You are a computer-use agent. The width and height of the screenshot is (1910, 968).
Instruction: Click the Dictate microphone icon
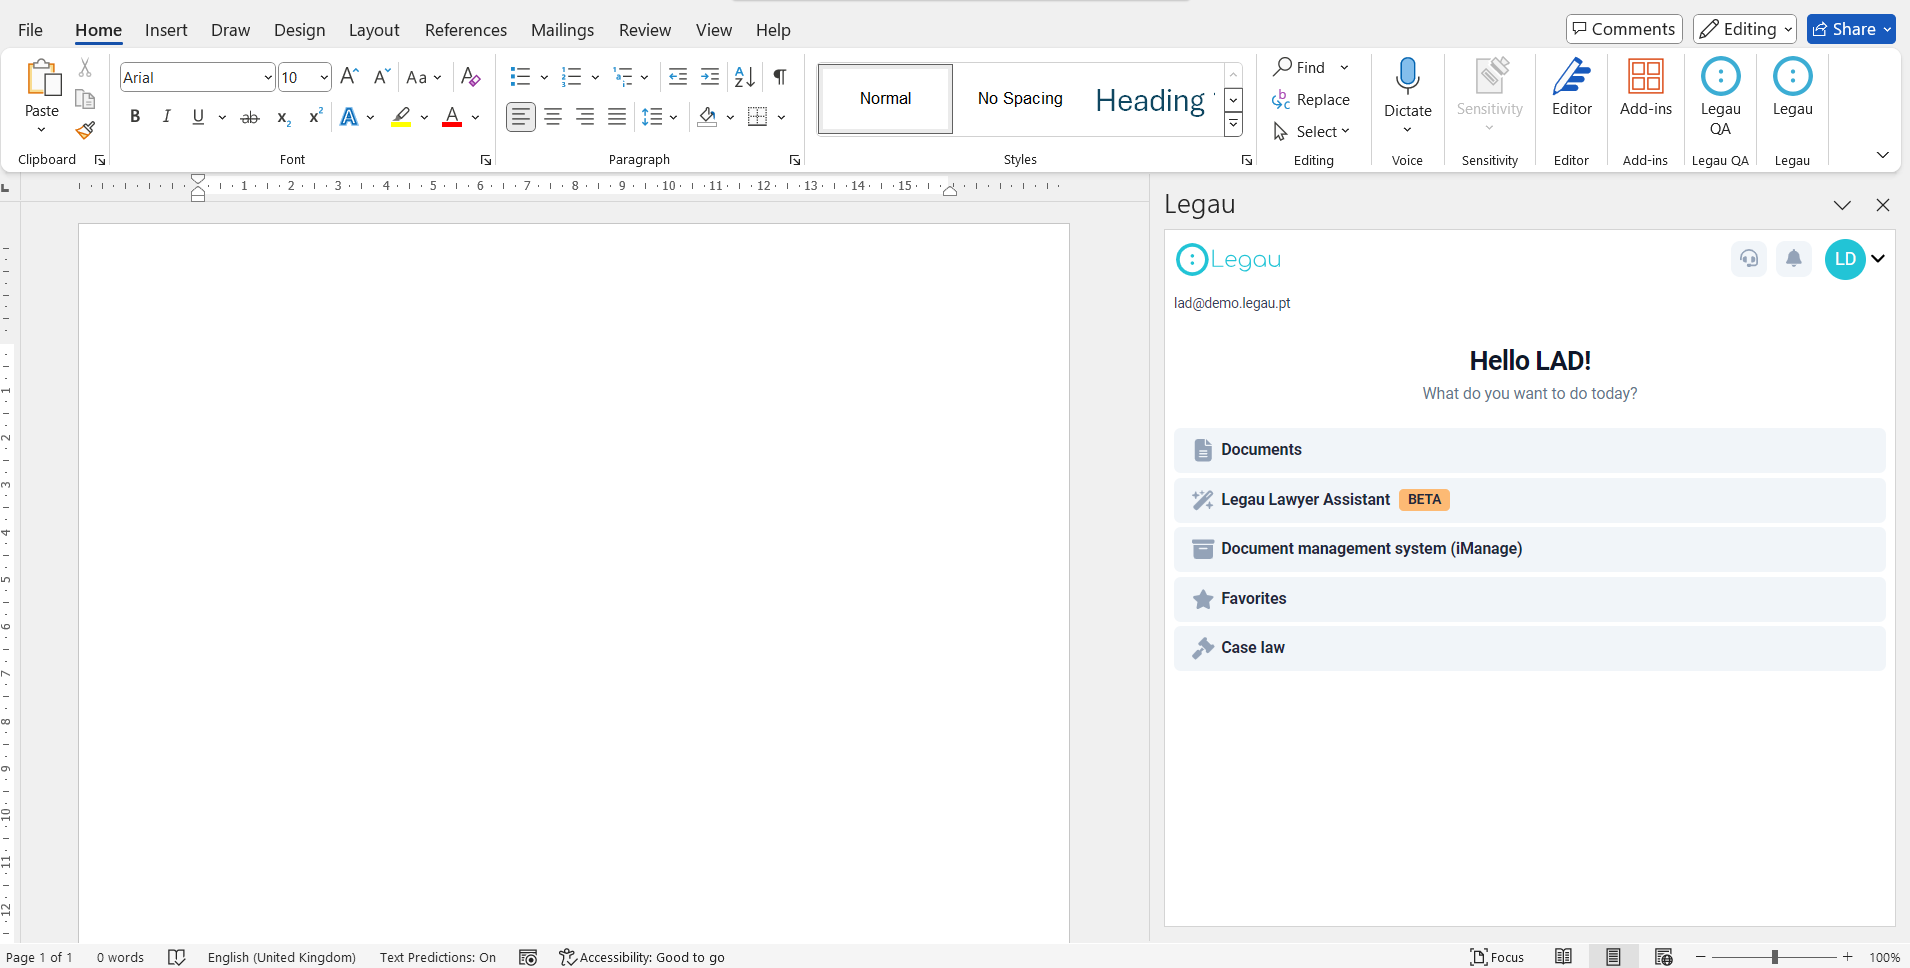(x=1407, y=77)
